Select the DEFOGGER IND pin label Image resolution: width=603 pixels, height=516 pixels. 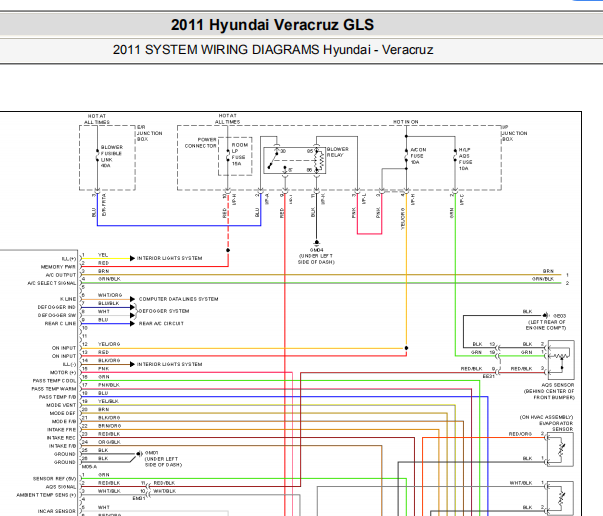pyautogui.click(x=57, y=307)
